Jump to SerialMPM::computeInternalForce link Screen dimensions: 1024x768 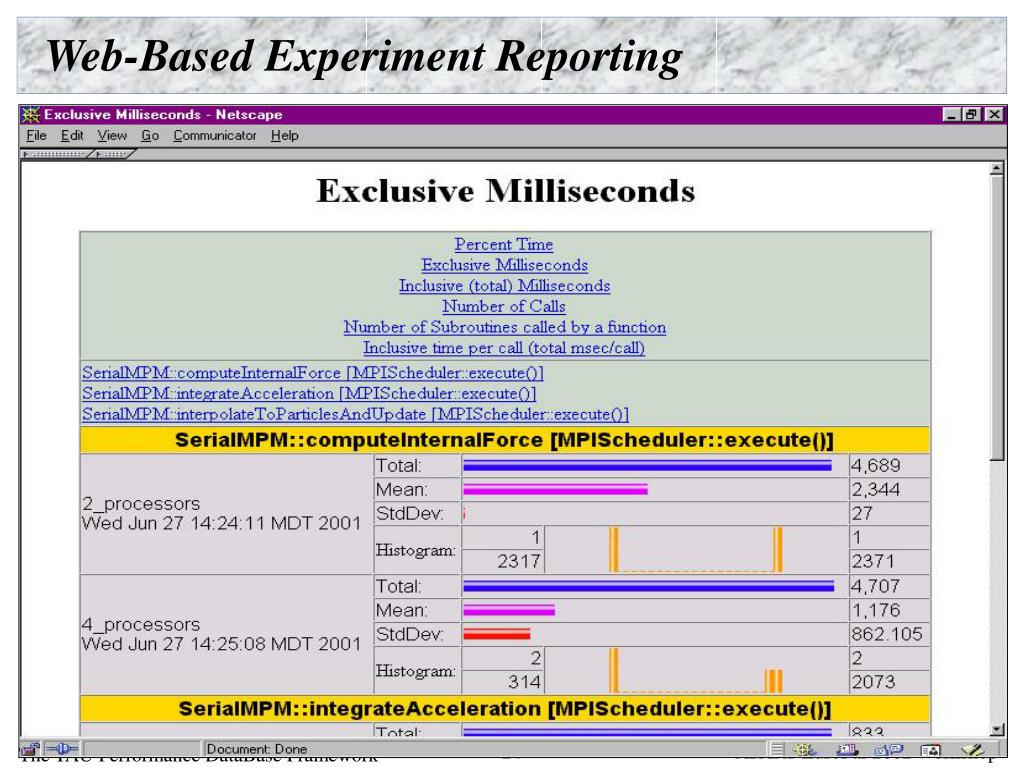313,373
